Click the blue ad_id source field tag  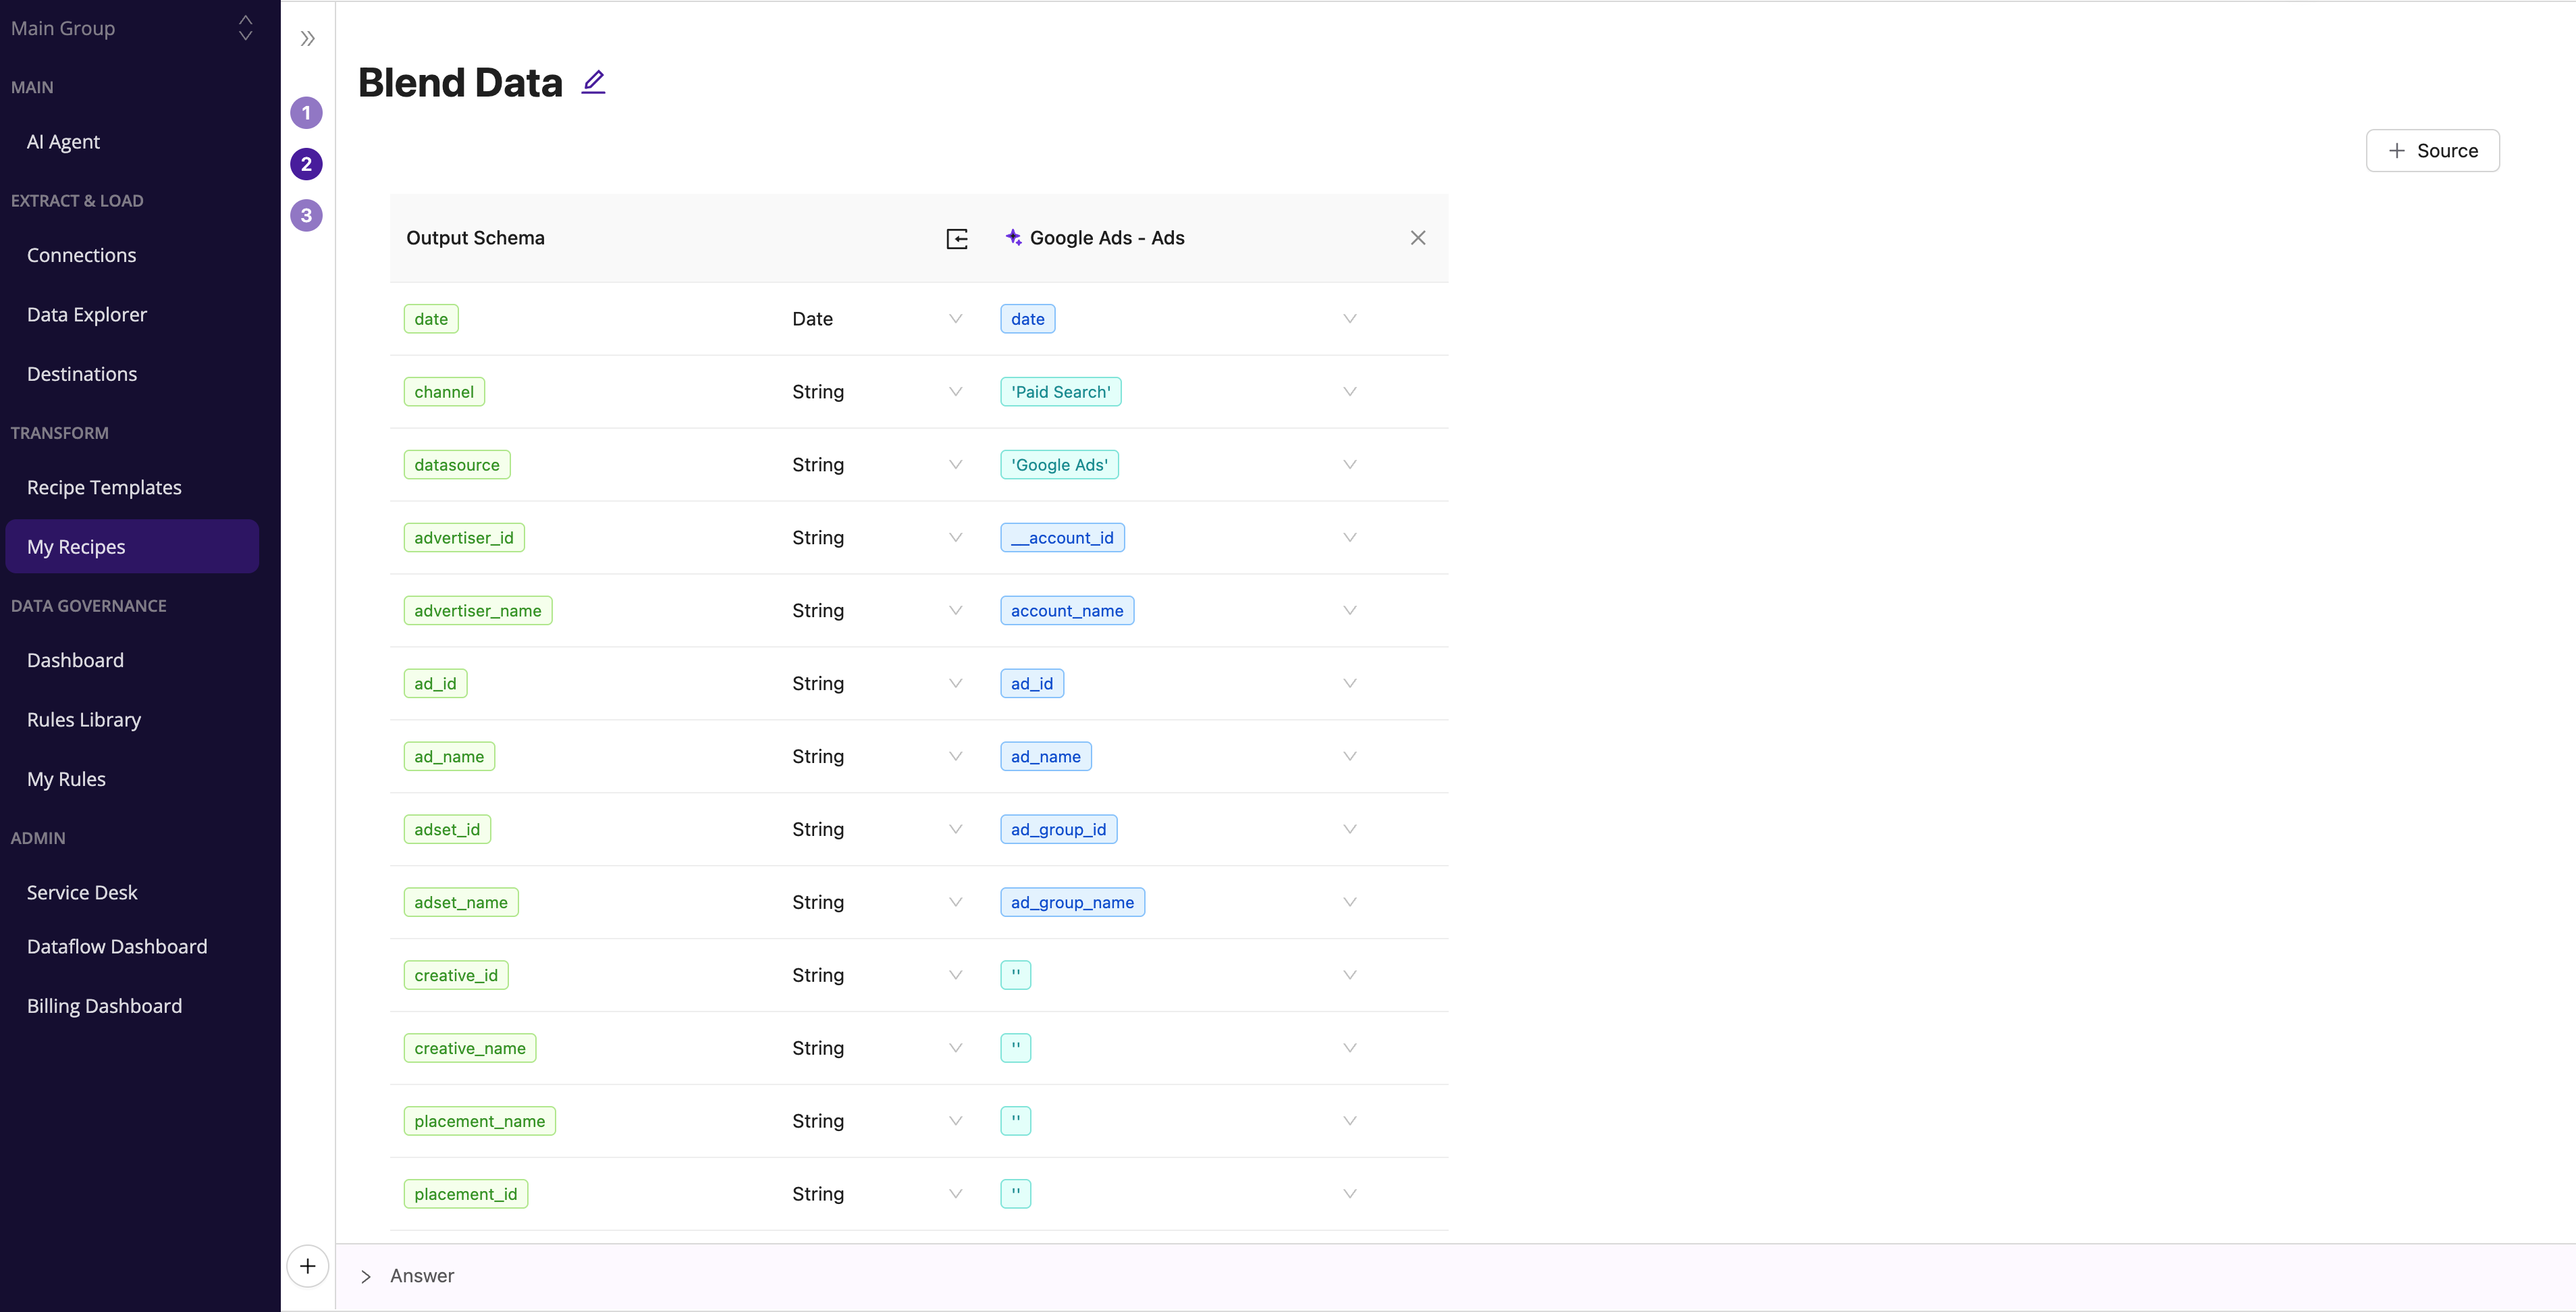(x=1032, y=684)
